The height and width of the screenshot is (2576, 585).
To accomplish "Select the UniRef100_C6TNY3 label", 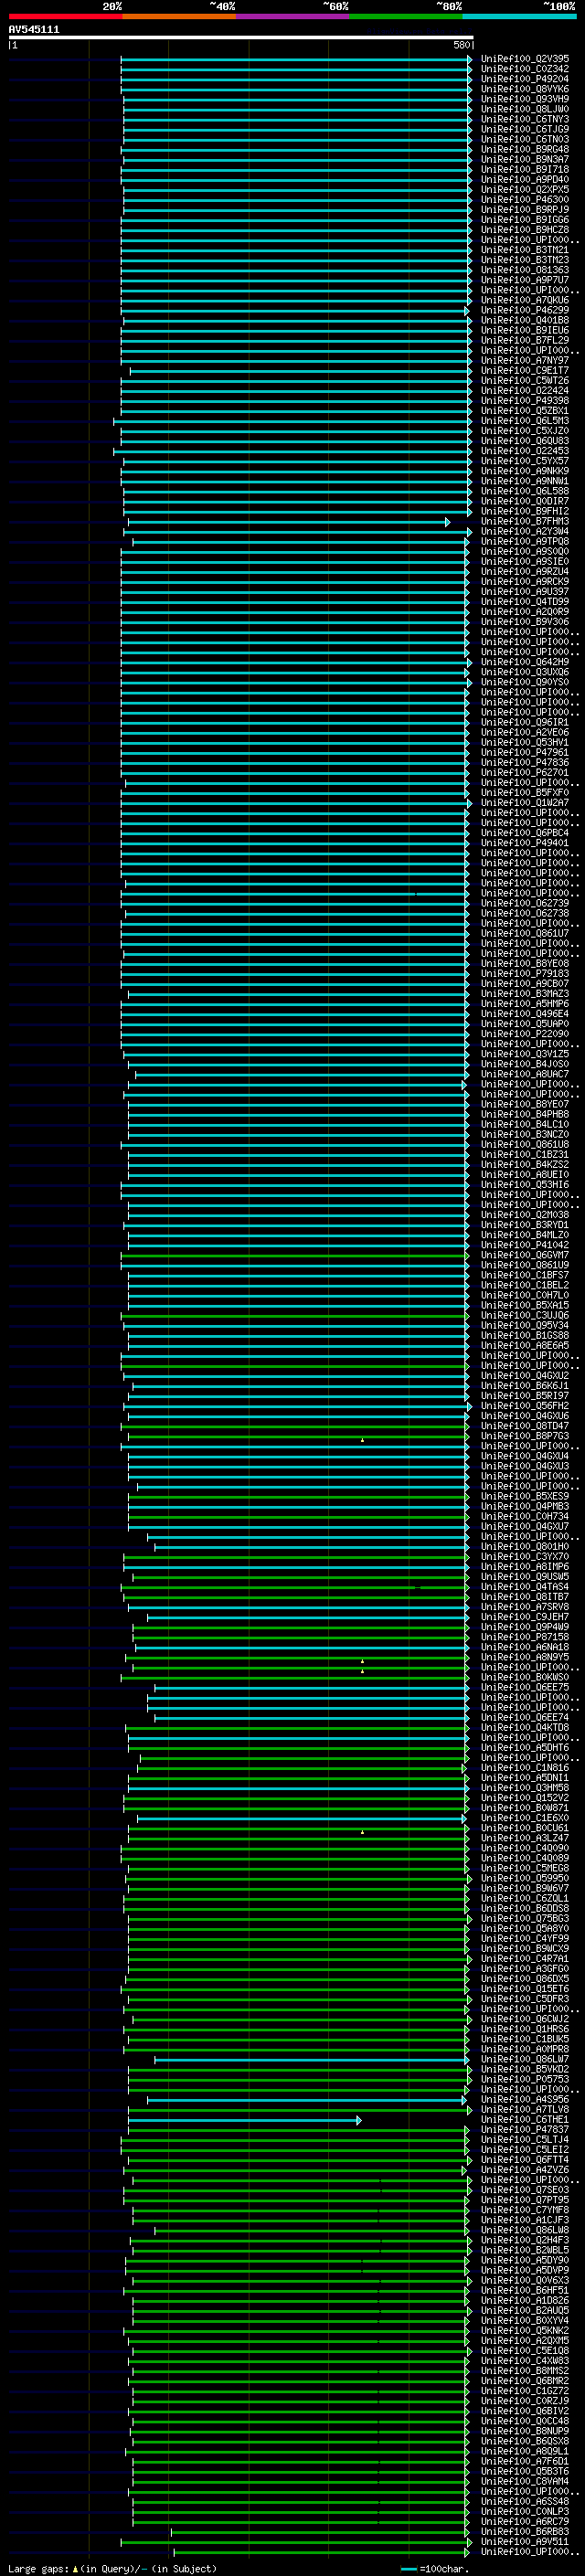I will pyautogui.click(x=525, y=119).
